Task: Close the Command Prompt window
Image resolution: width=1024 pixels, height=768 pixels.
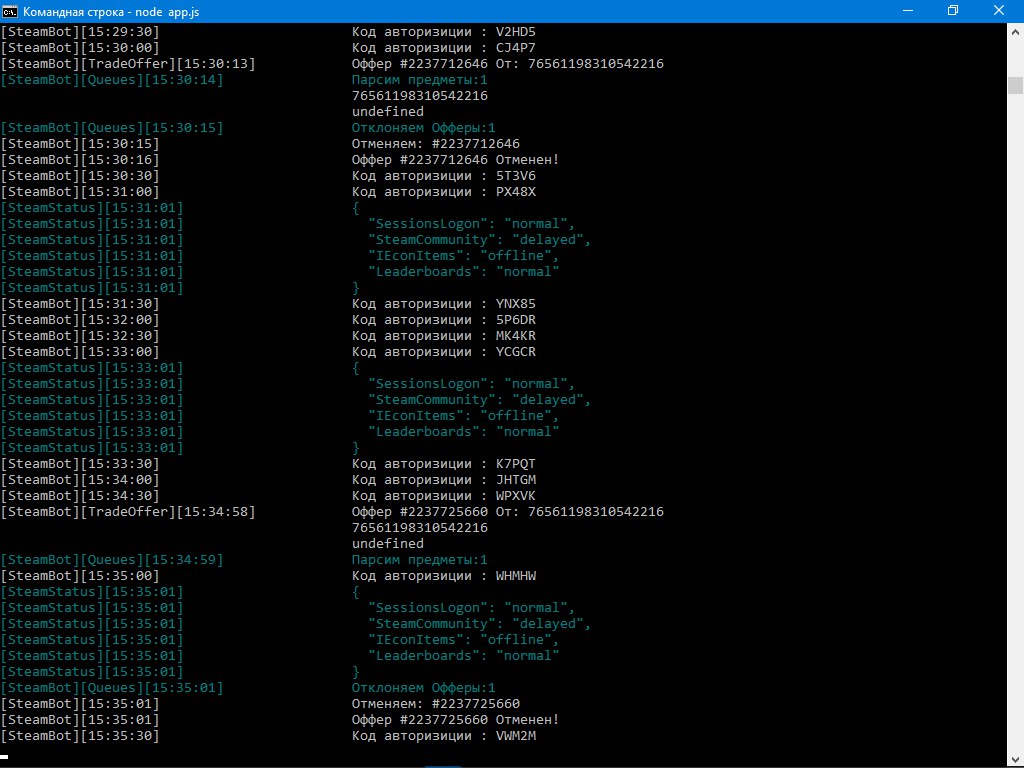Action: click(999, 11)
